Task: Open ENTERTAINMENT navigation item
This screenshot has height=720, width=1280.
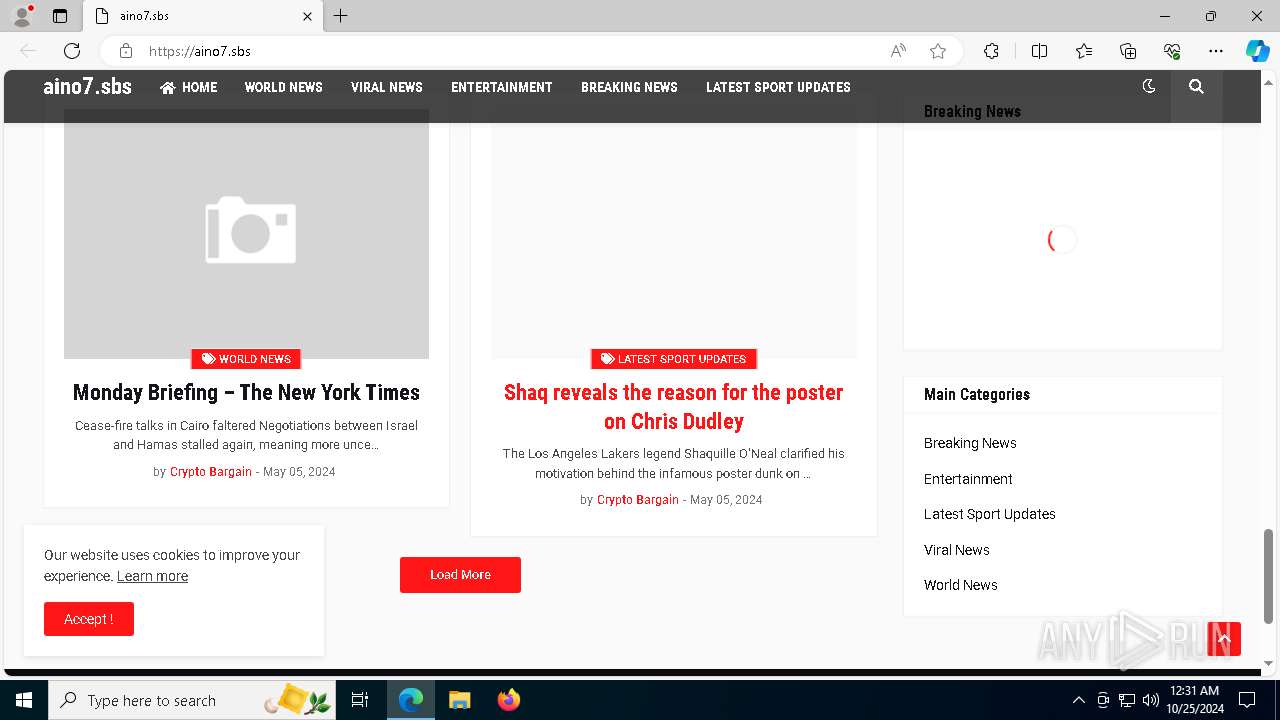Action: (x=501, y=87)
